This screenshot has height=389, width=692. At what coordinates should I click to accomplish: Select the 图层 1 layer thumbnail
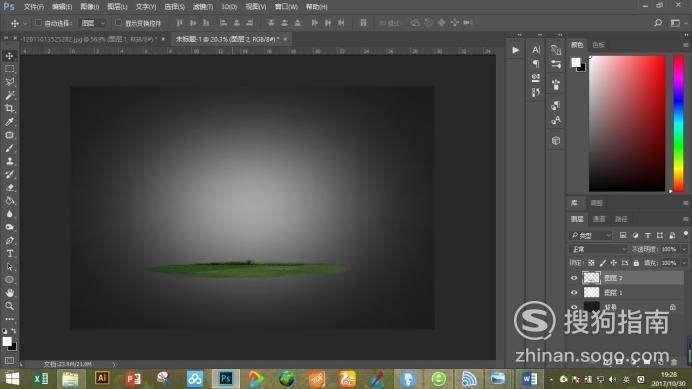tap(591, 292)
